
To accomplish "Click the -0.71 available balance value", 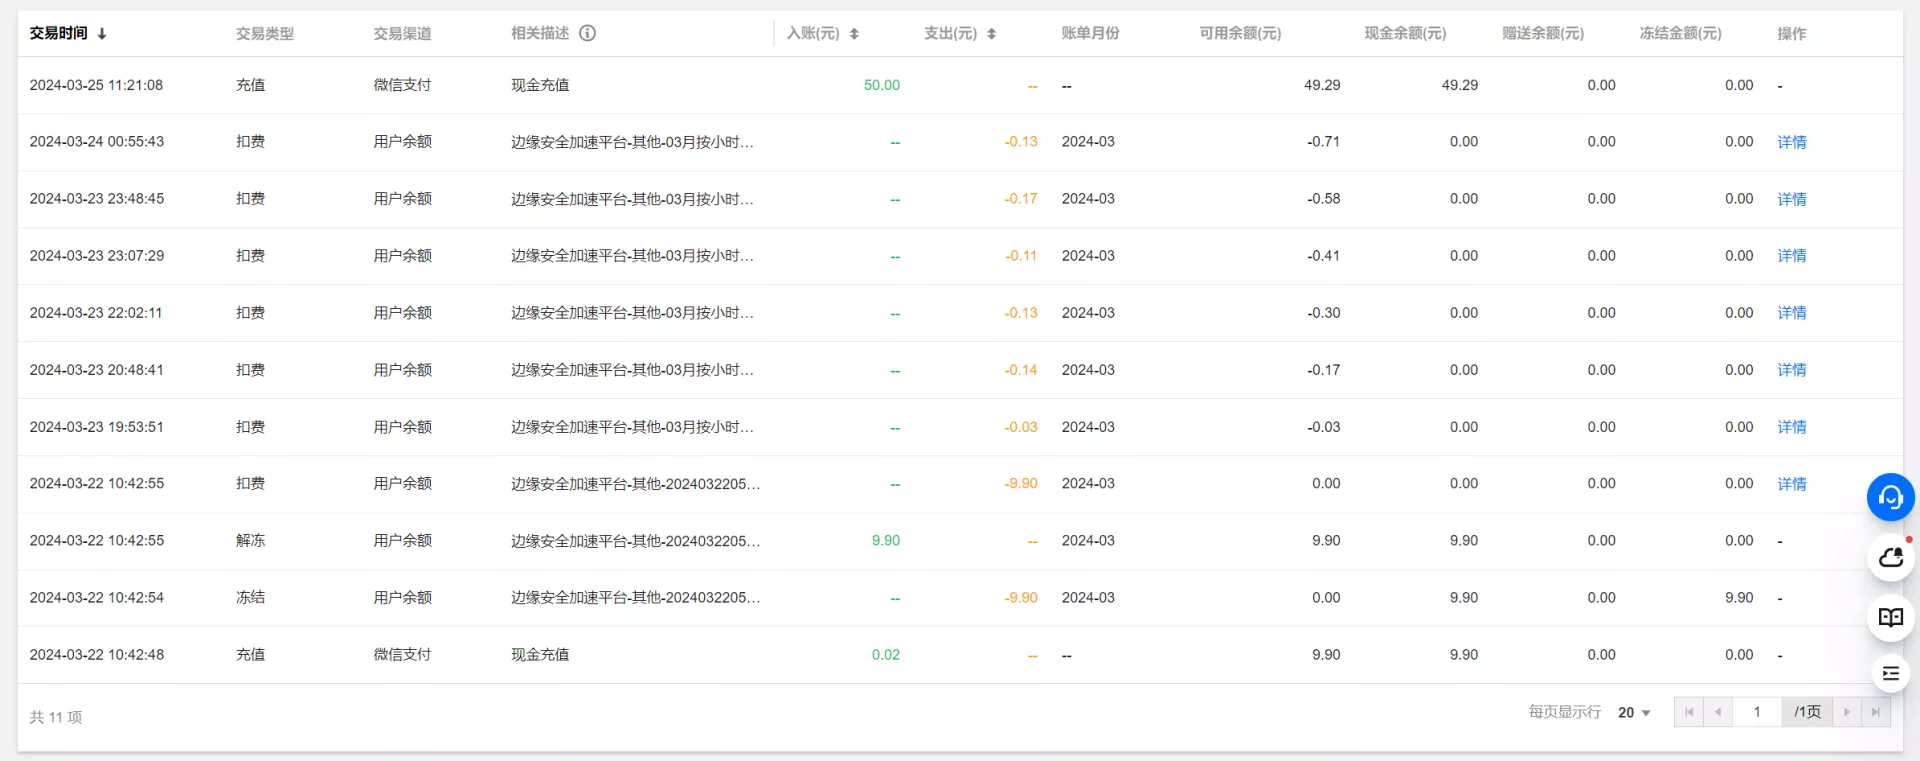I will tap(1324, 142).
